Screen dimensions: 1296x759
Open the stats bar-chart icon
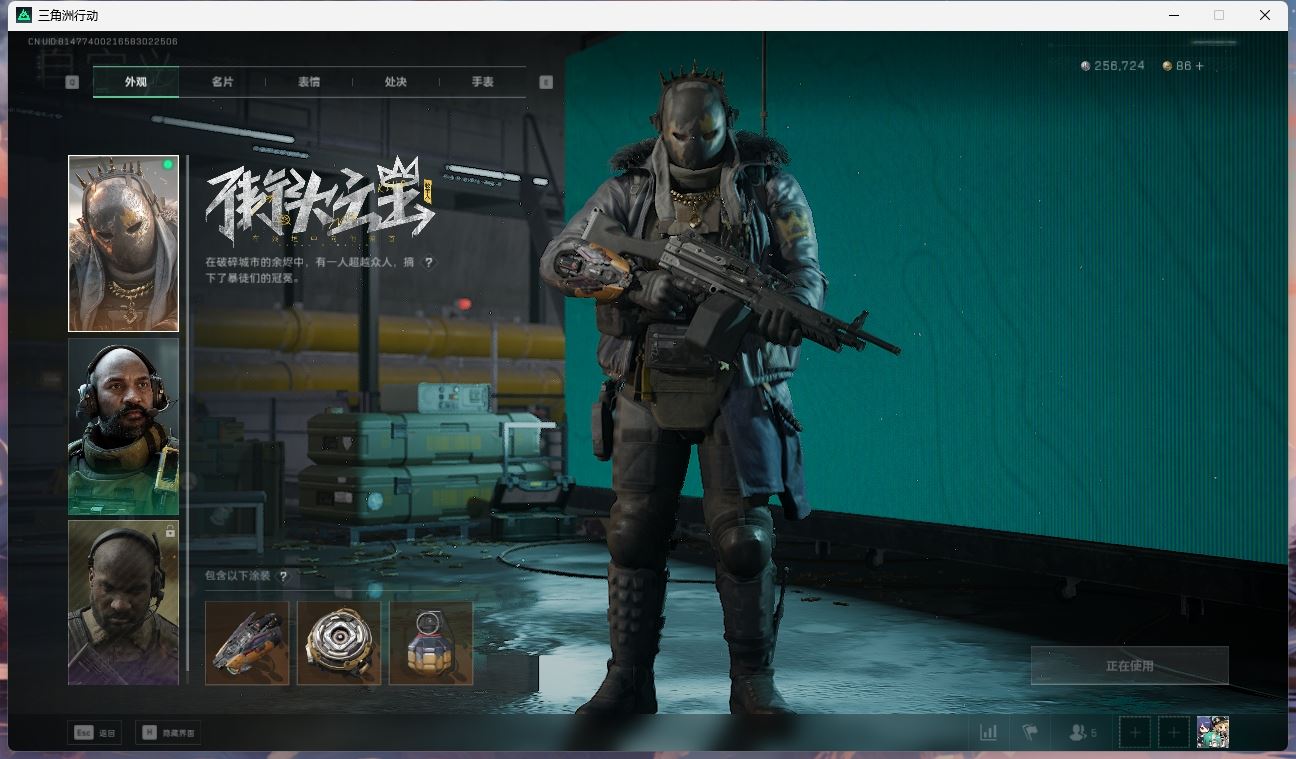click(988, 732)
